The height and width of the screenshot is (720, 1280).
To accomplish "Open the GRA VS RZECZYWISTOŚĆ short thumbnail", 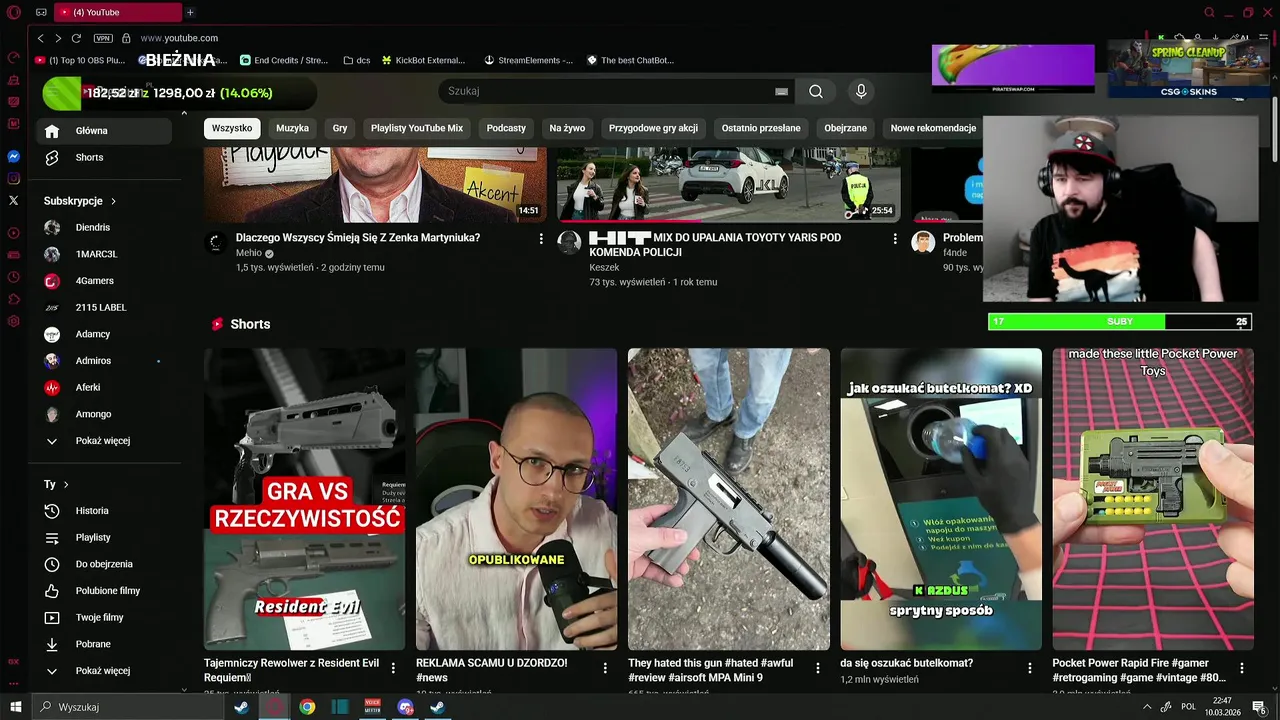I will point(305,499).
